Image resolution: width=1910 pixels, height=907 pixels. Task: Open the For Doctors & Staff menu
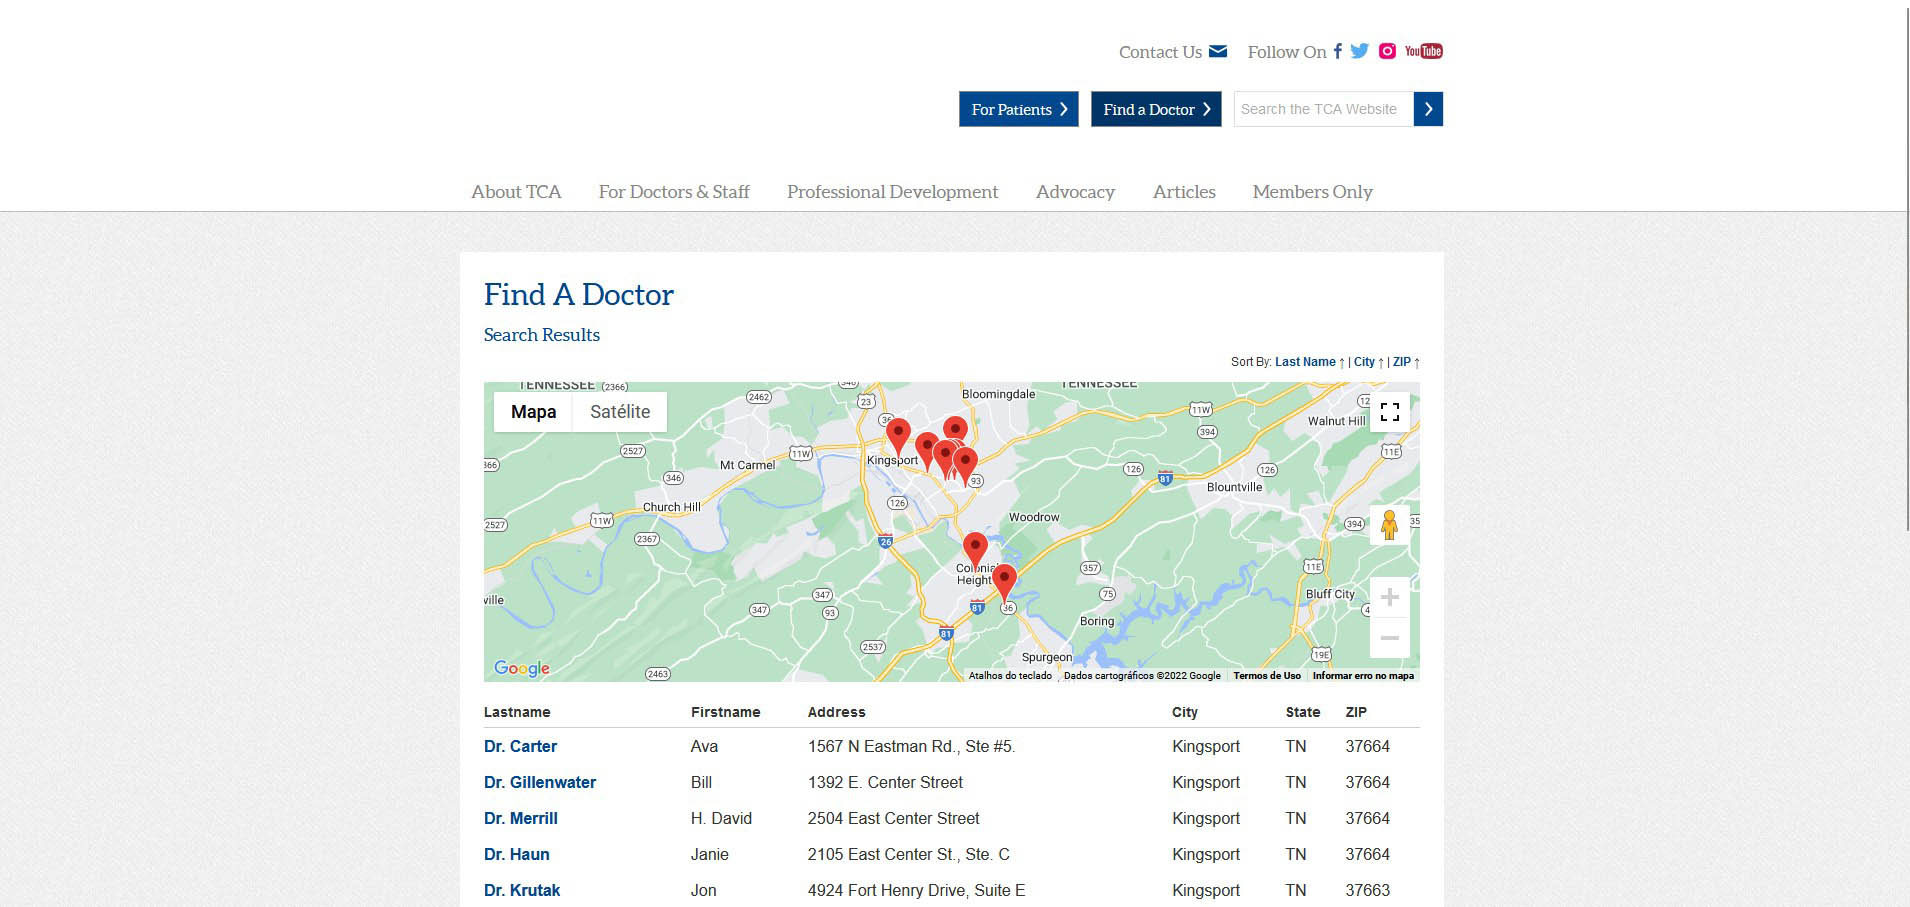[x=673, y=191]
